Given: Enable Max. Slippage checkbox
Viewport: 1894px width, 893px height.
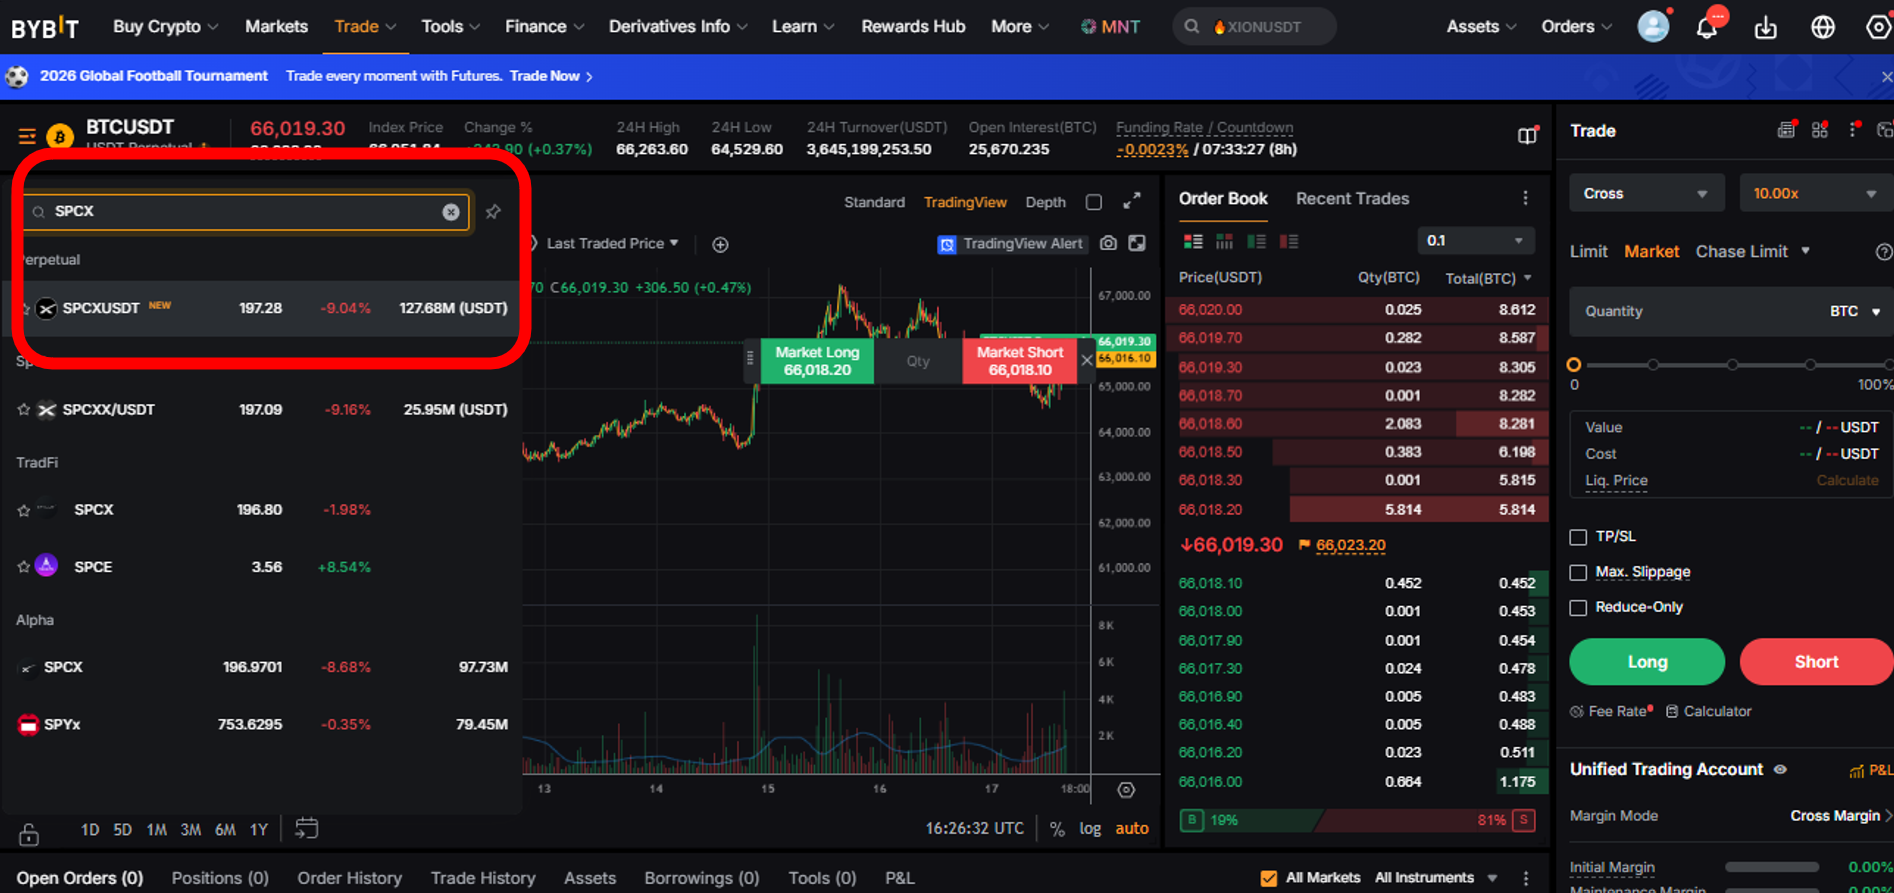Looking at the screenshot, I should tap(1578, 572).
